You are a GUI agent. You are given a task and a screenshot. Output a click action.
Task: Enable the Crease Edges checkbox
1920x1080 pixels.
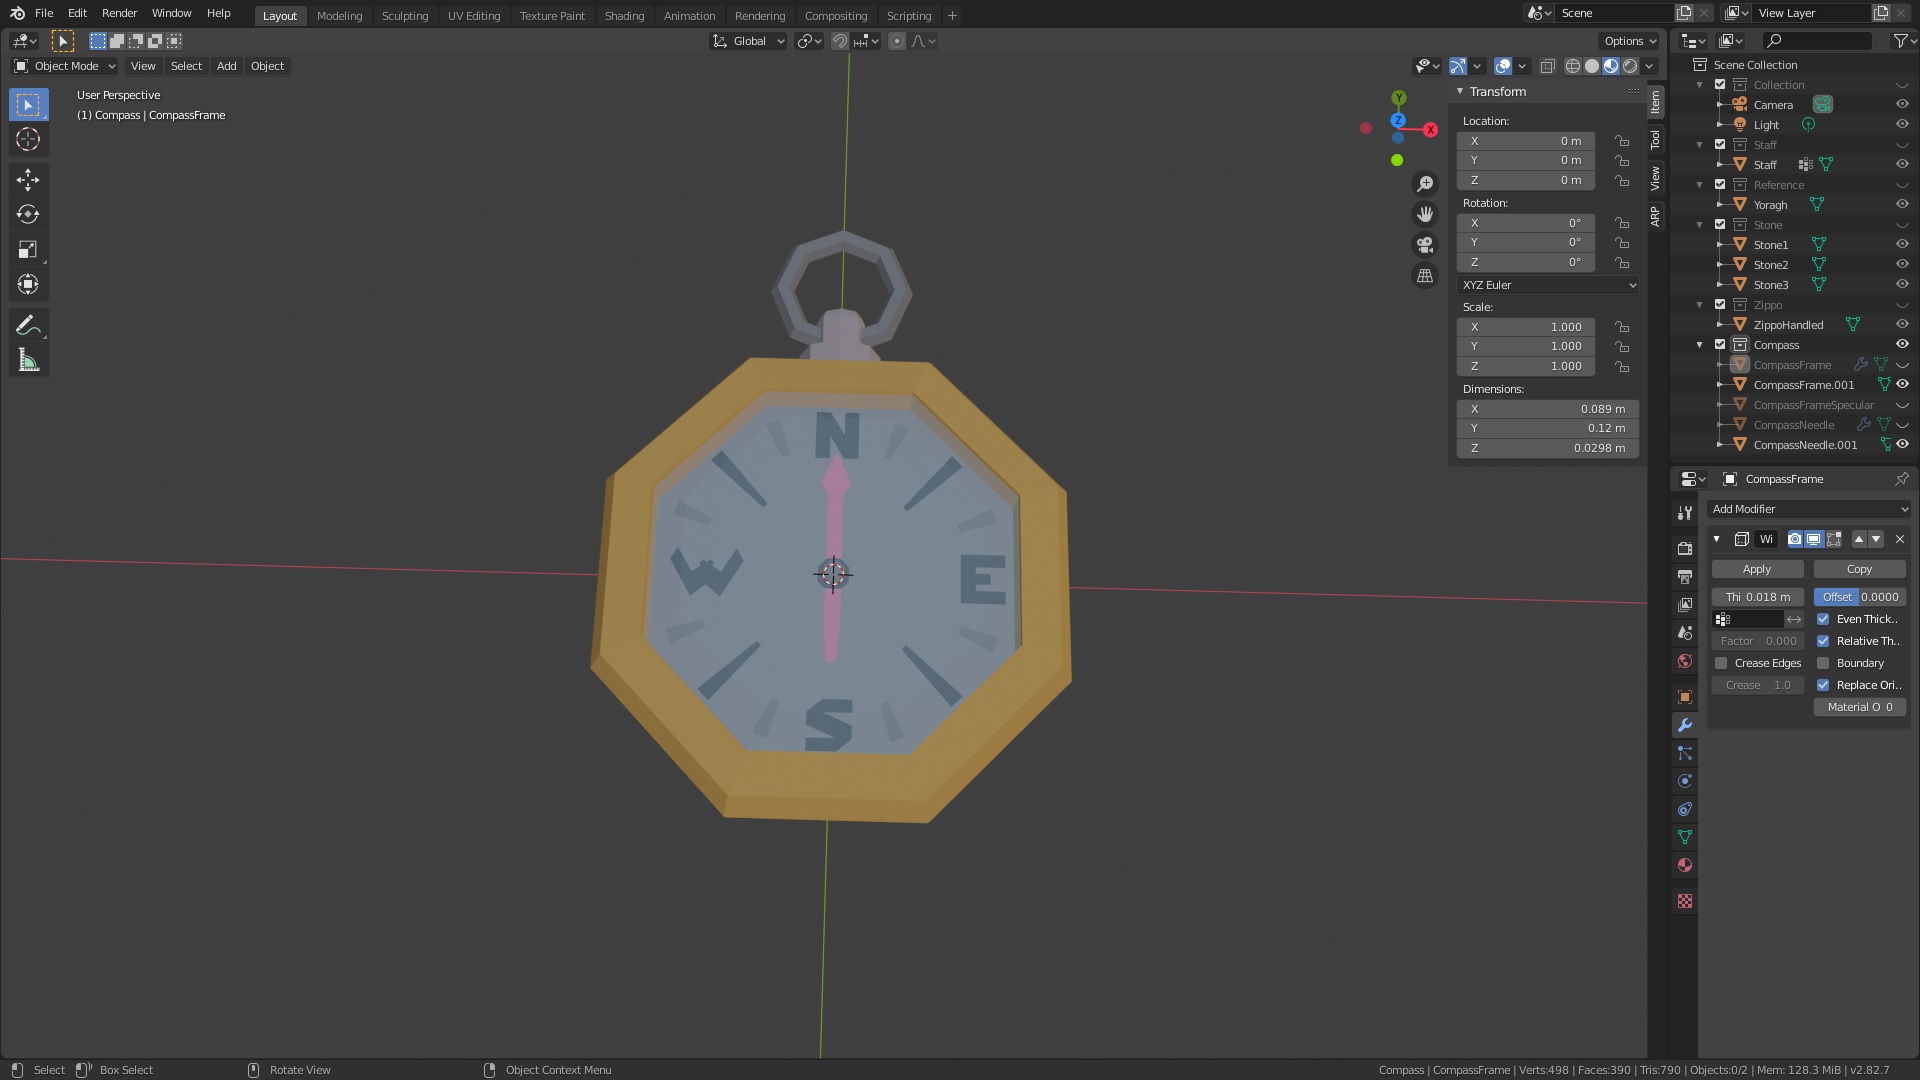(1721, 663)
